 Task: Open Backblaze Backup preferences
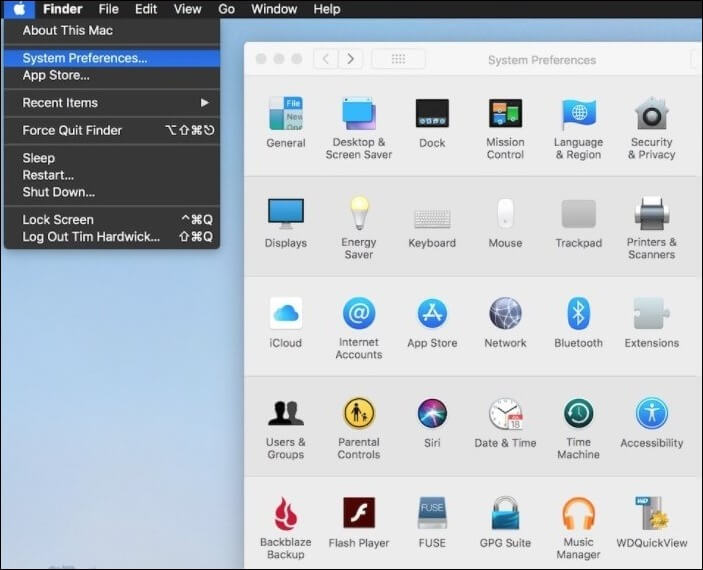[286, 528]
